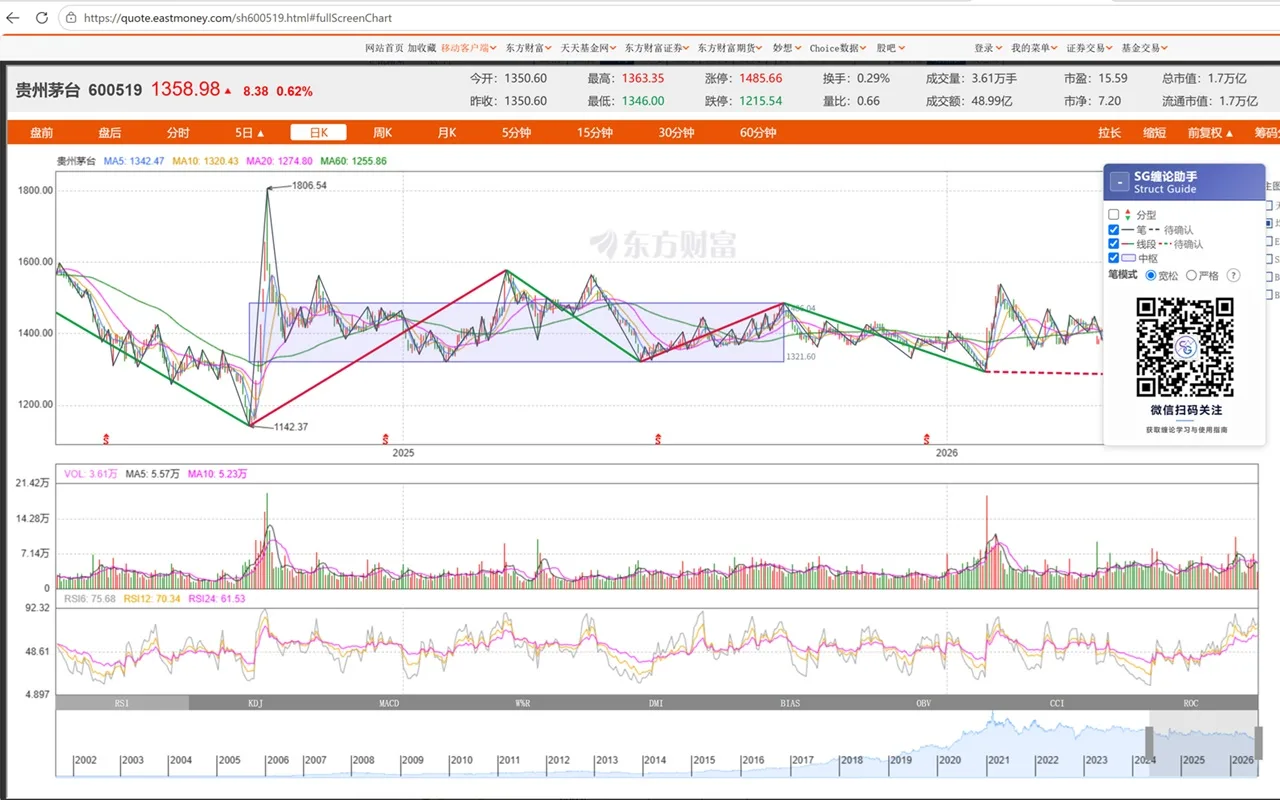Switch to the 周K chart tab

point(382,133)
